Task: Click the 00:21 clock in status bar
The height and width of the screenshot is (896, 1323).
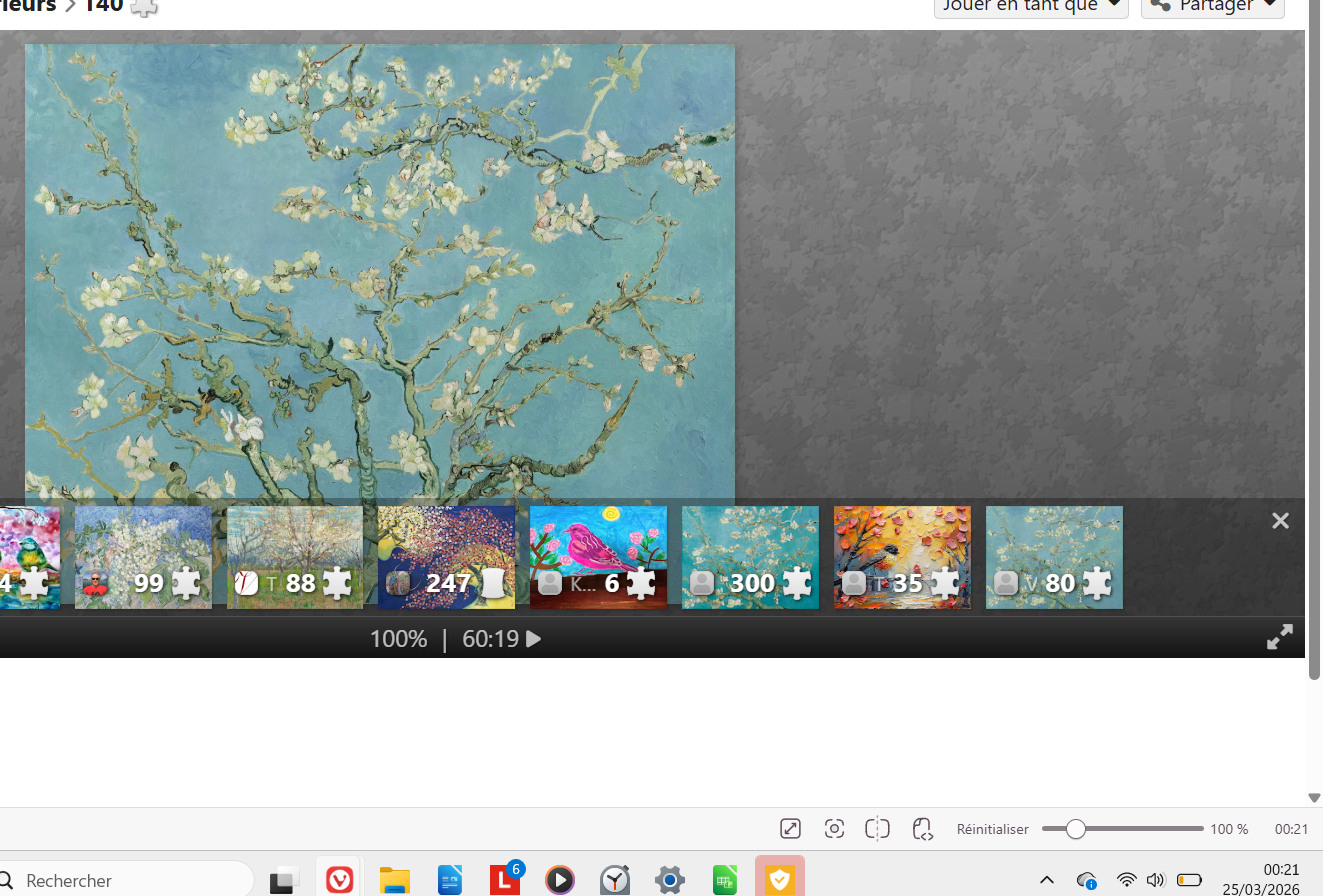Action: click(x=1291, y=829)
